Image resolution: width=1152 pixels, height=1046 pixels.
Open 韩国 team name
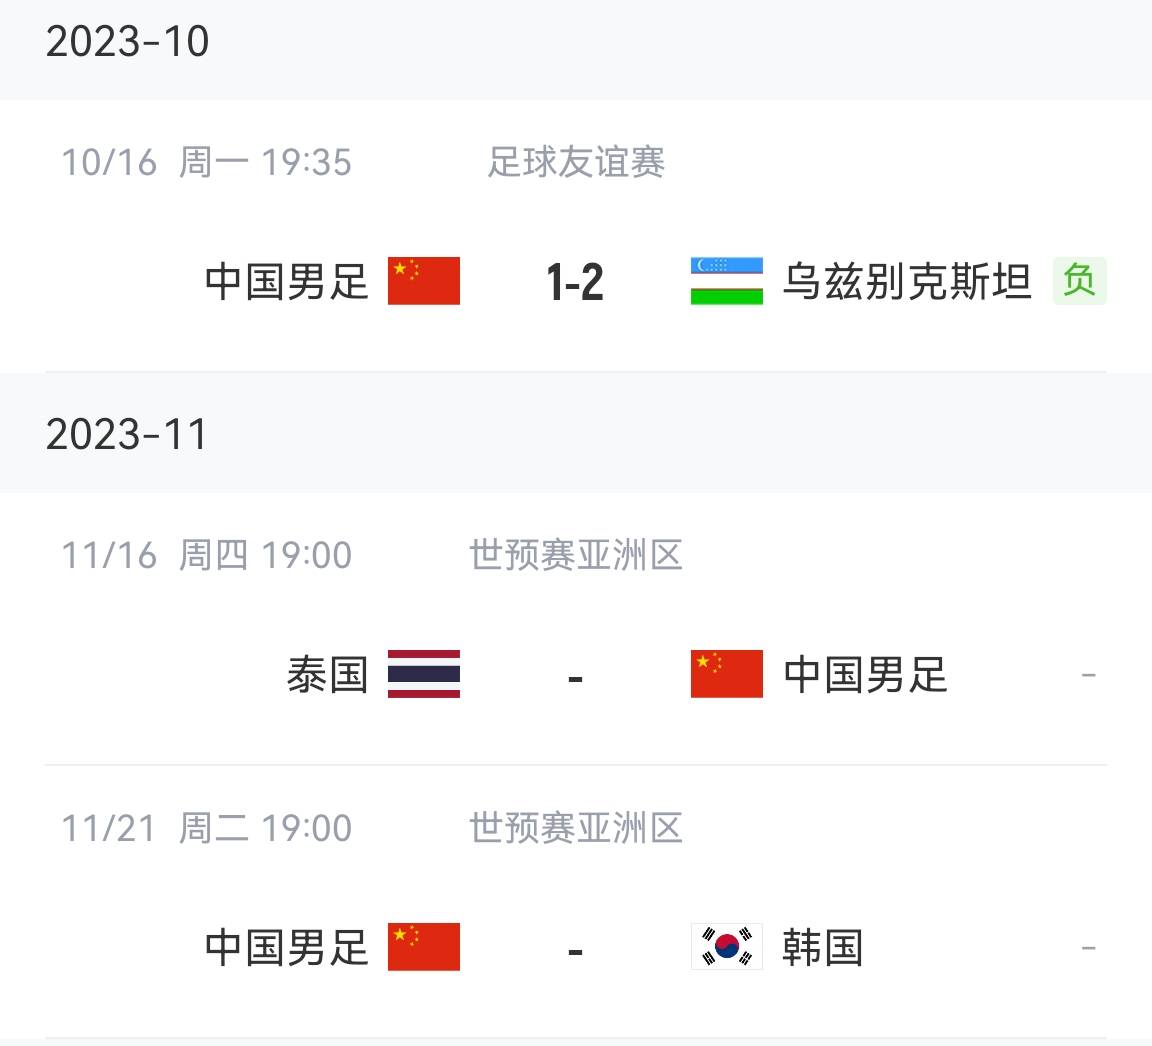(822, 948)
